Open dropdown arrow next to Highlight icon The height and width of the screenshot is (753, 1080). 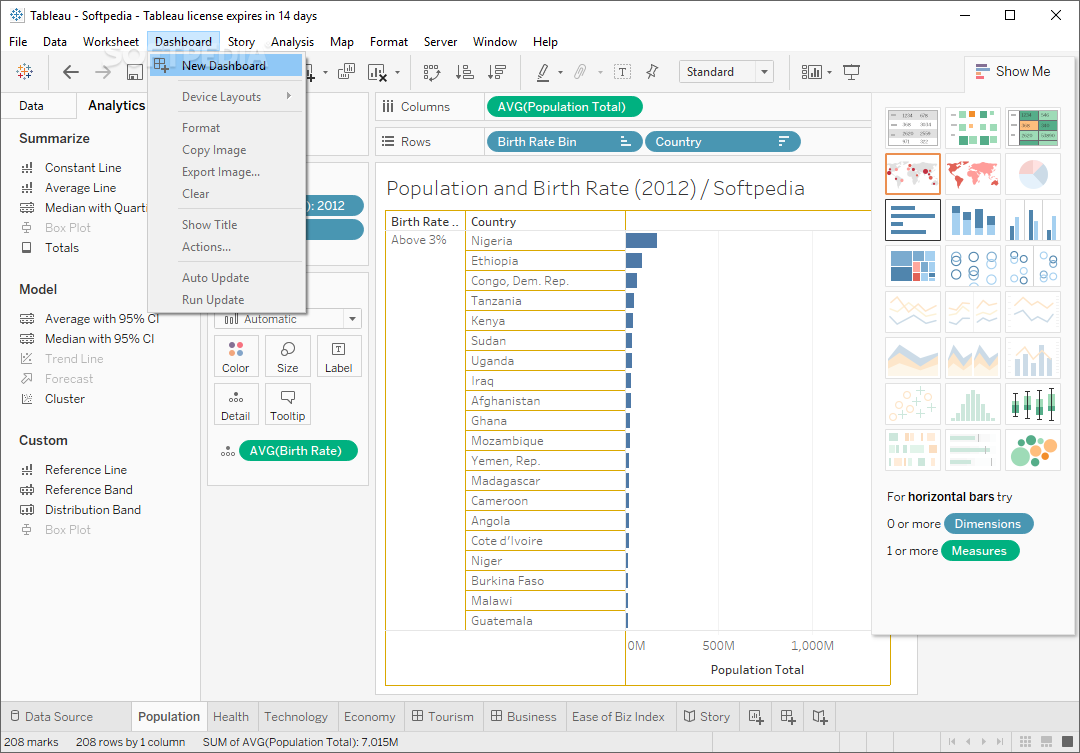click(x=560, y=72)
